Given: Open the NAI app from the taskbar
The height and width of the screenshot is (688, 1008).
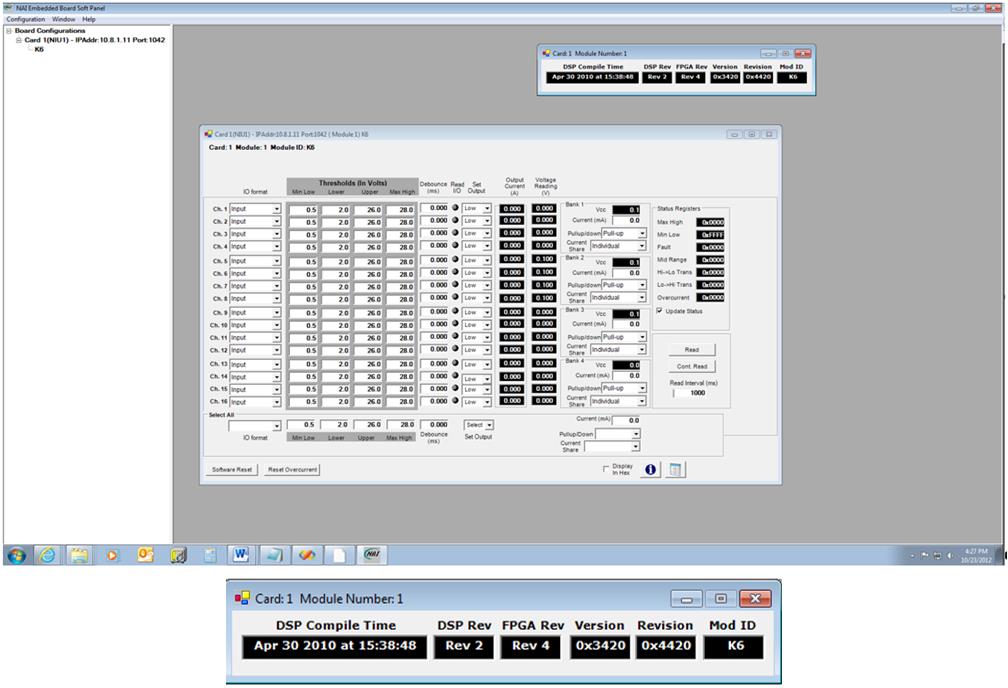Looking at the screenshot, I should click(372, 555).
